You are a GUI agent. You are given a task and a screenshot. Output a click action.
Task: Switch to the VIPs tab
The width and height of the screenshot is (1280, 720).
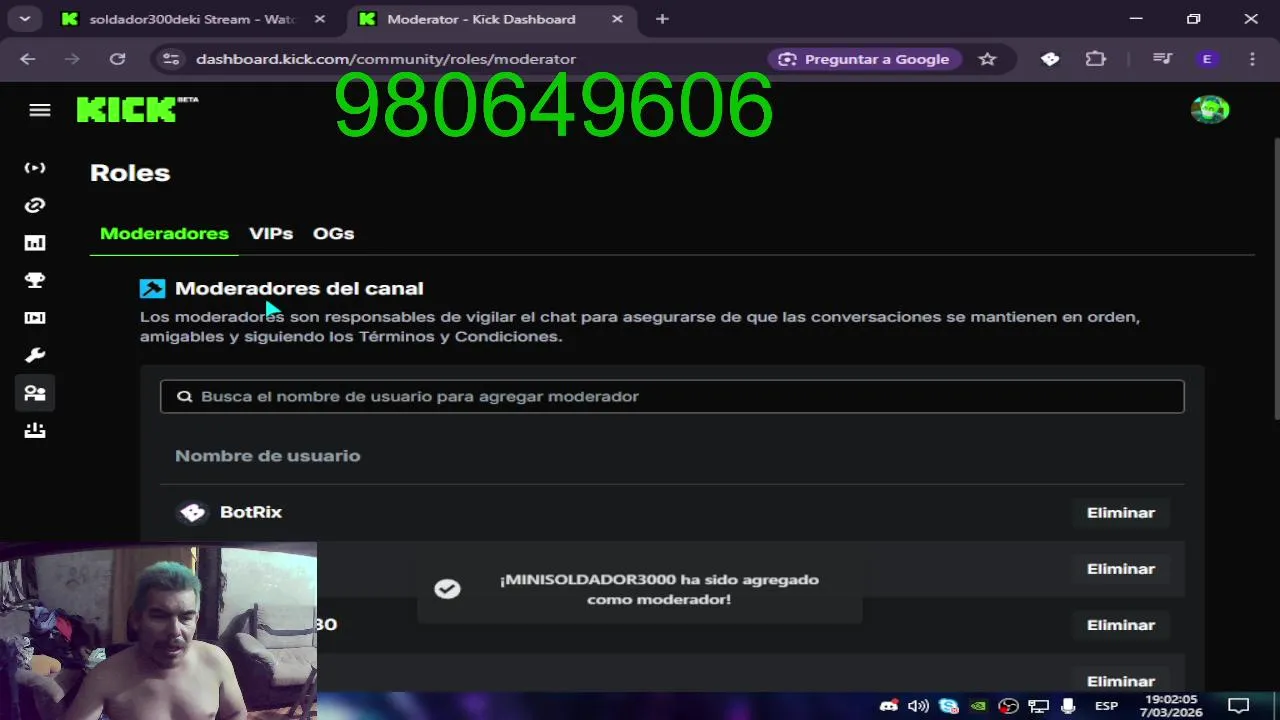point(271,233)
